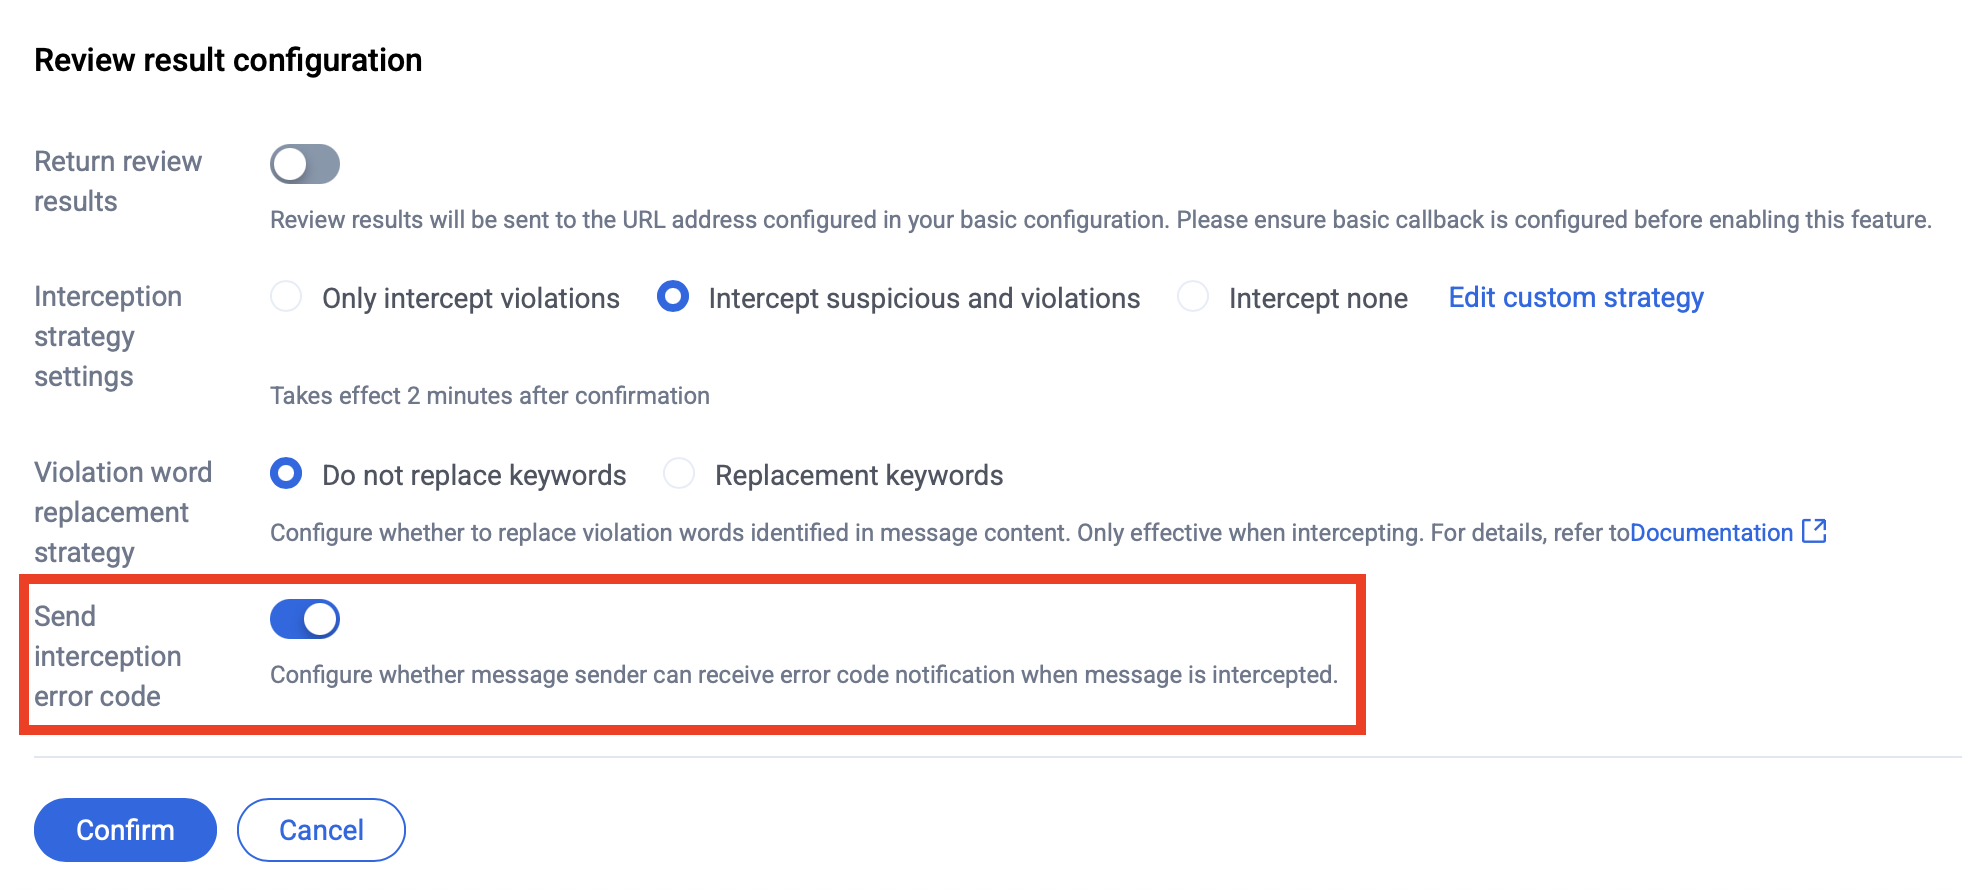Follow the Documentation hyperlink
1962x890 pixels.
pyautogui.click(x=1711, y=533)
